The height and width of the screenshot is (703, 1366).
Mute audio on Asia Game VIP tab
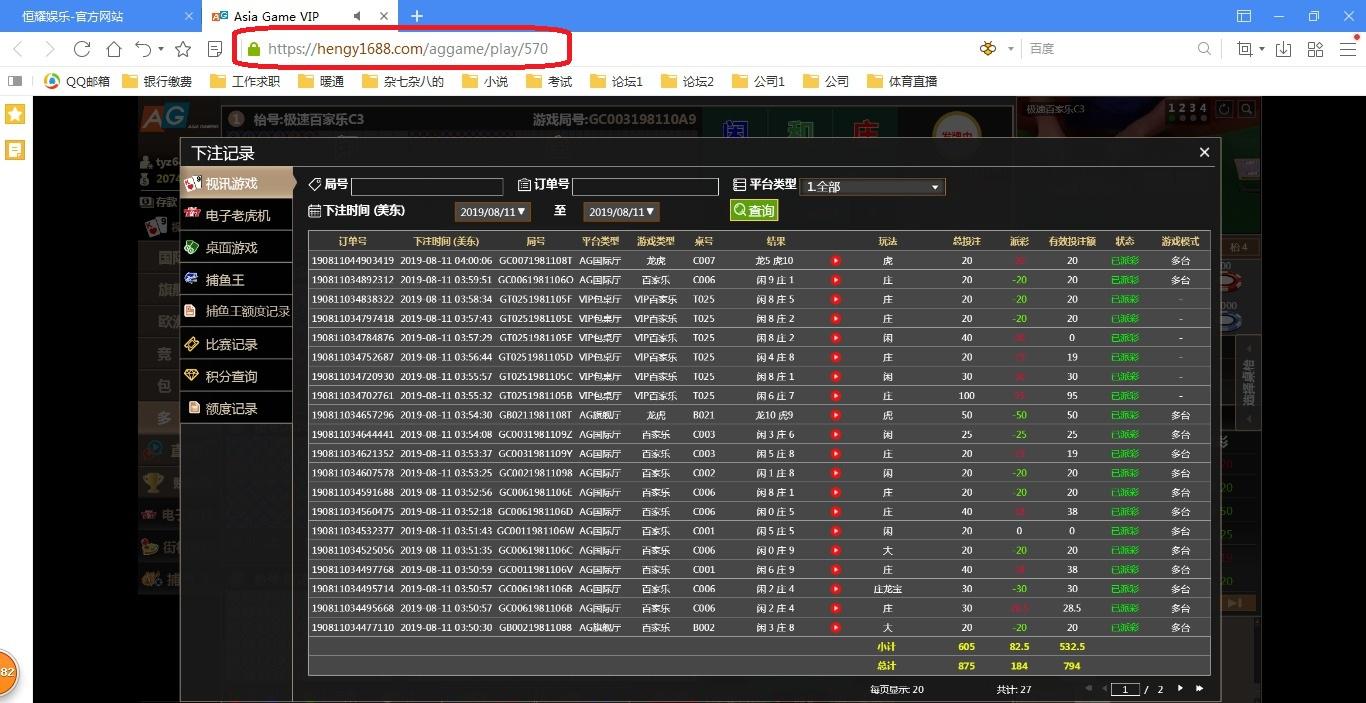pyautogui.click(x=359, y=16)
